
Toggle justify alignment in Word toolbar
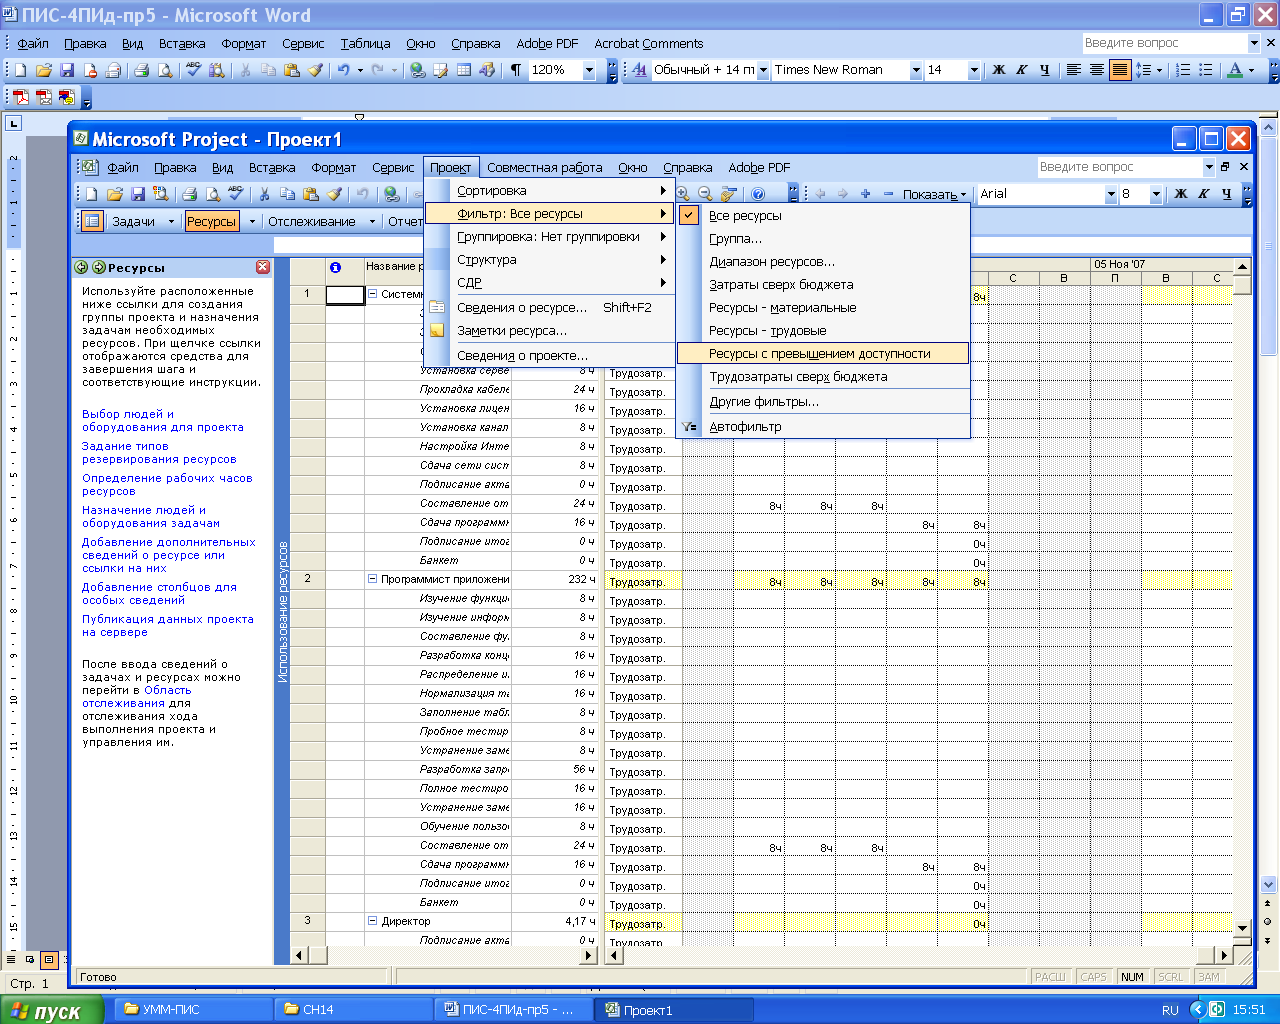pyautogui.click(x=1120, y=70)
